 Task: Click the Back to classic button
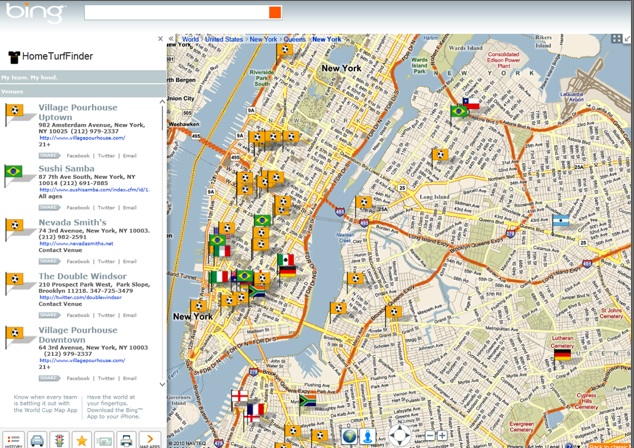point(608,446)
